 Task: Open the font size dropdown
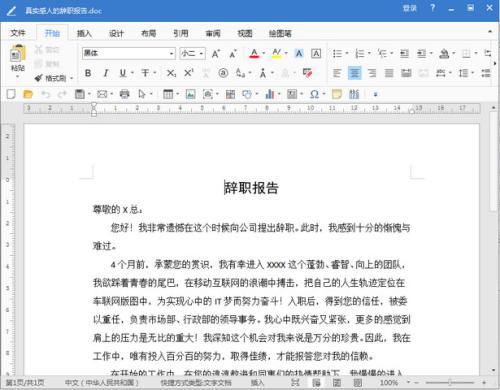pyautogui.click(x=201, y=53)
